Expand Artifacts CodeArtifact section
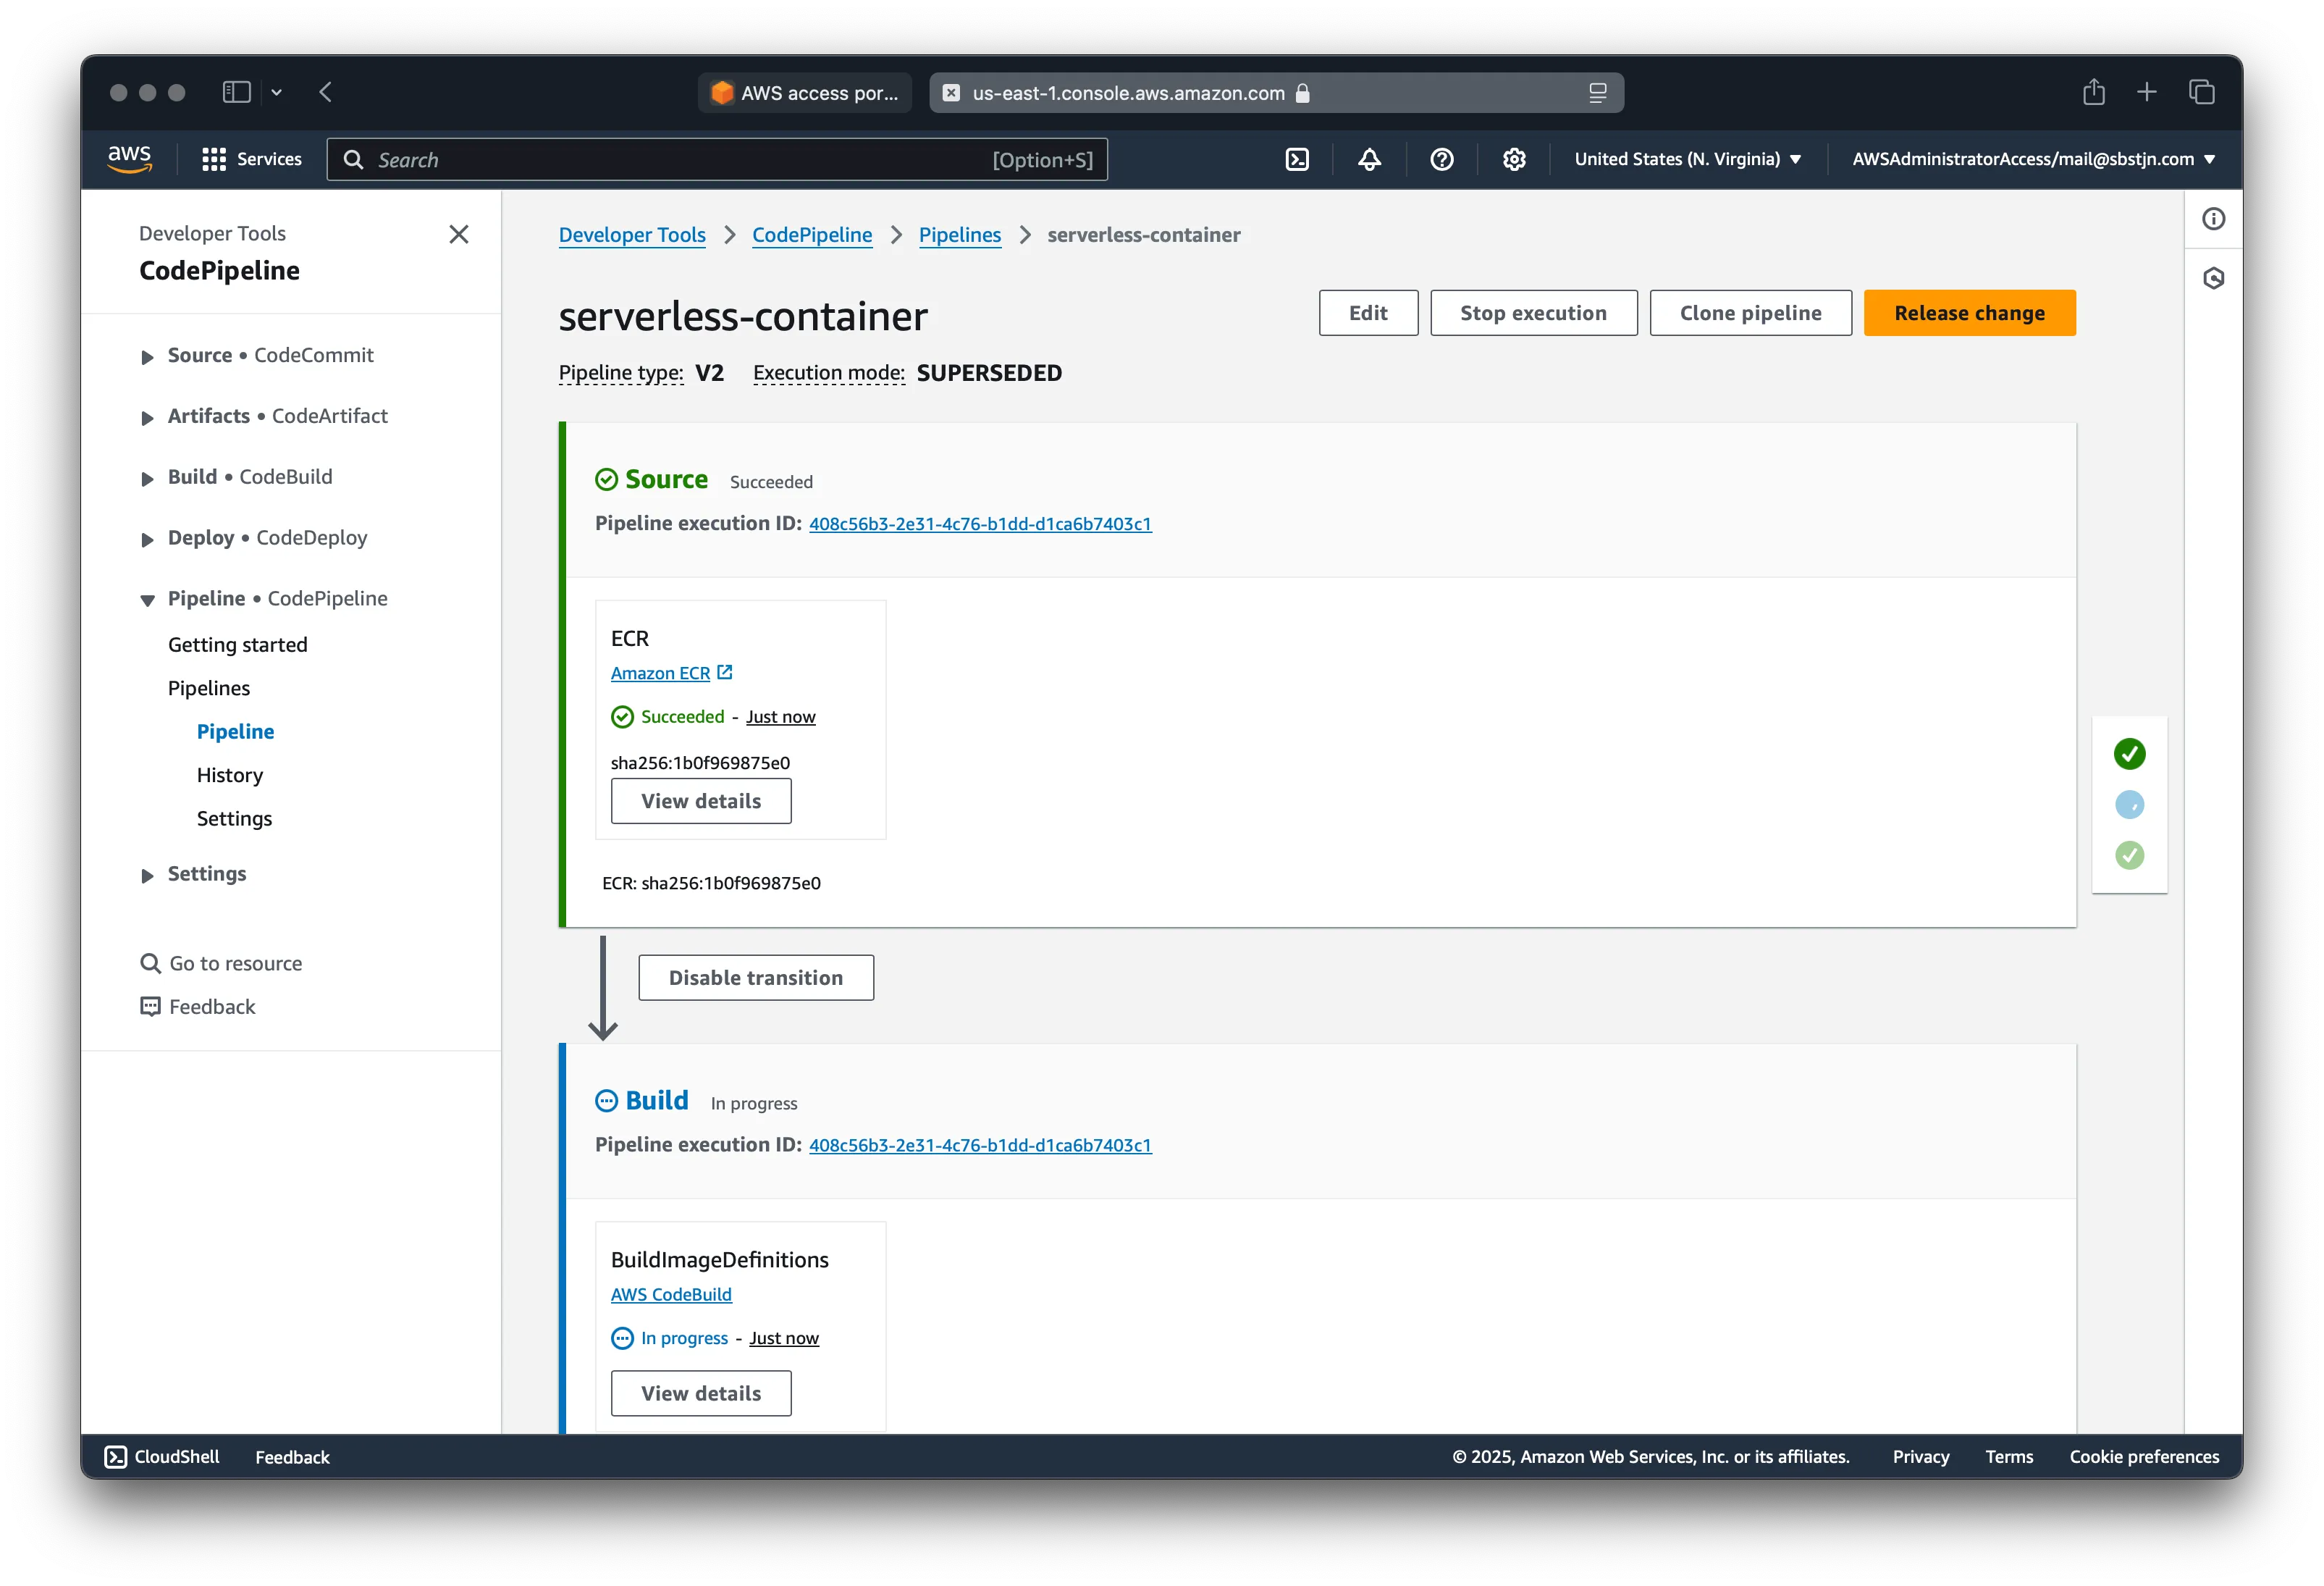The width and height of the screenshot is (2324, 1586). tap(147, 418)
